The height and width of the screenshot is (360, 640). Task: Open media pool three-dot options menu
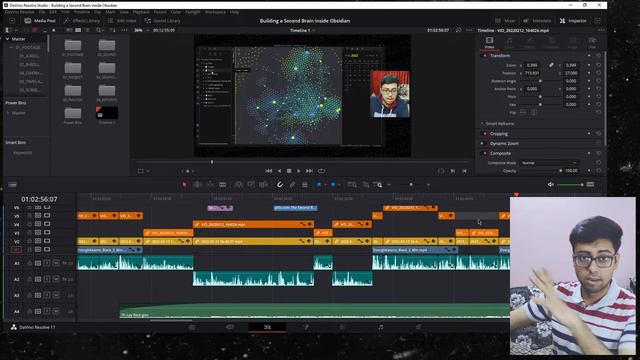pyautogui.click(x=124, y=30)
